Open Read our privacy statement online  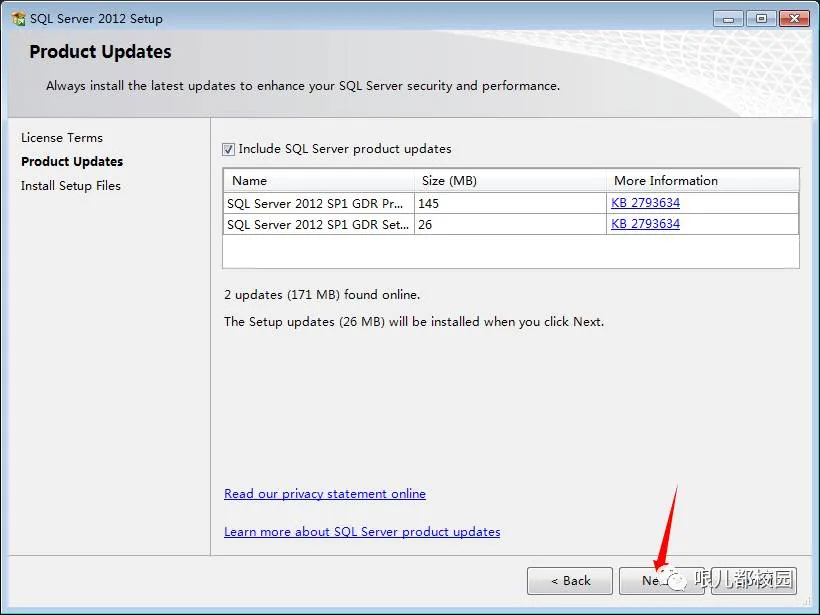tap(325, 494)
